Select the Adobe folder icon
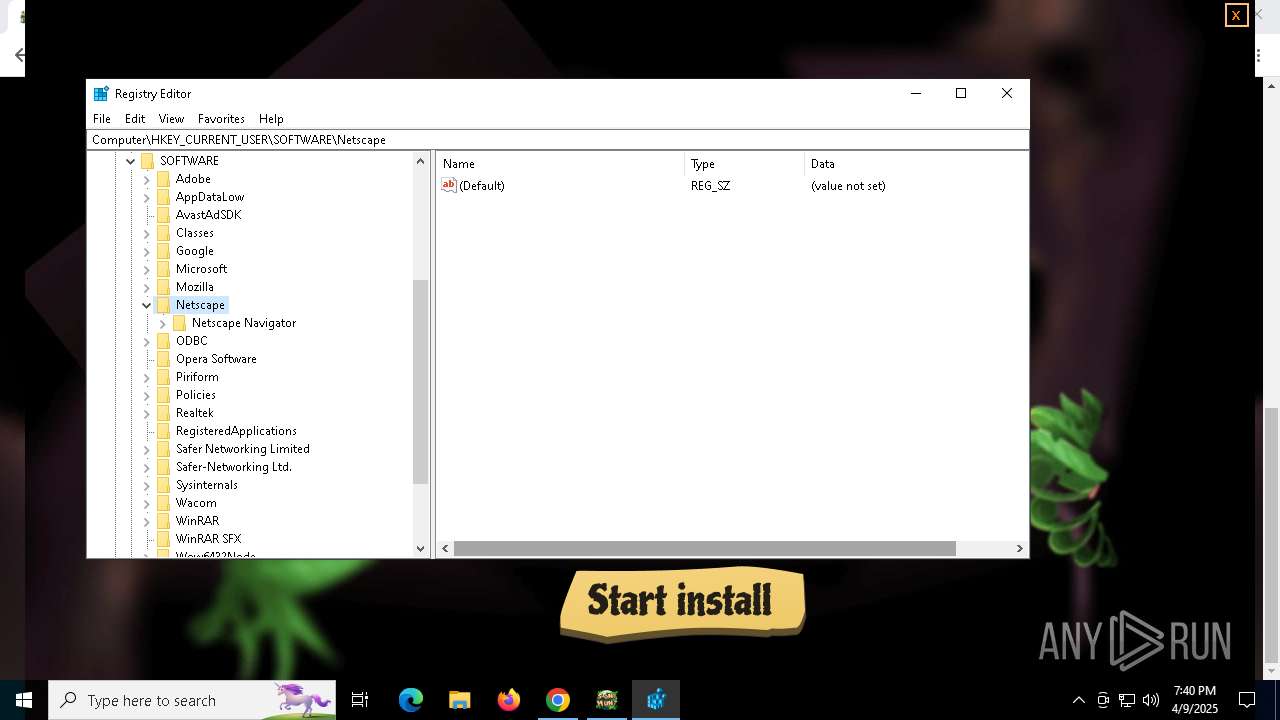The width and height of the screenshot is (1280, 720). pos(163,179)
